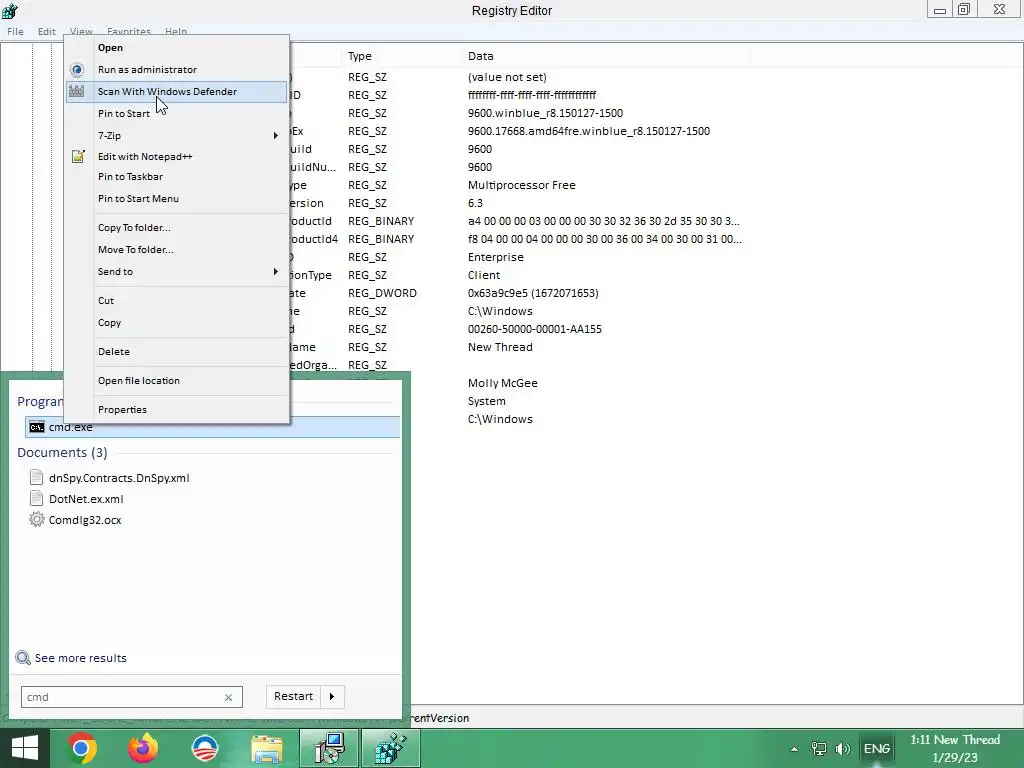The height and width of the screenshot is (768, 1024).
Task: Click the Registry Editor title bar icon
Action: 10,10
